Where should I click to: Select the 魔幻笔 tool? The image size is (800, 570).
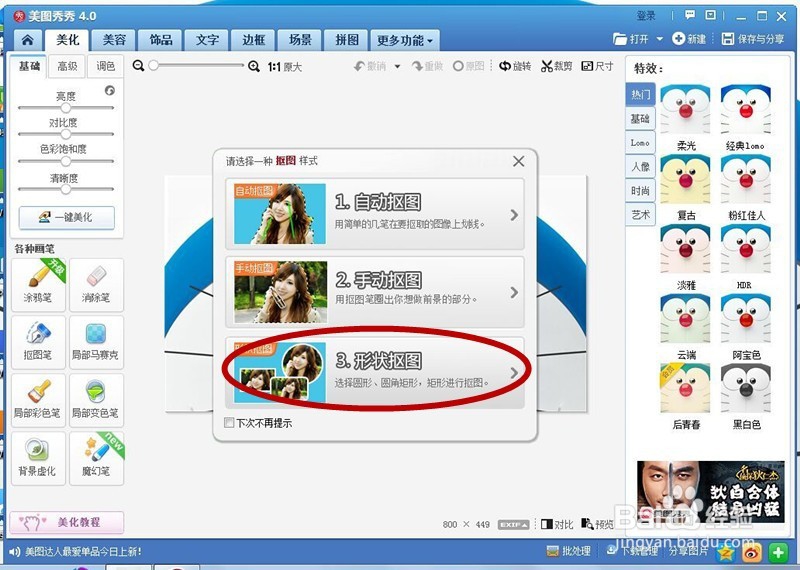coord(96,458)
